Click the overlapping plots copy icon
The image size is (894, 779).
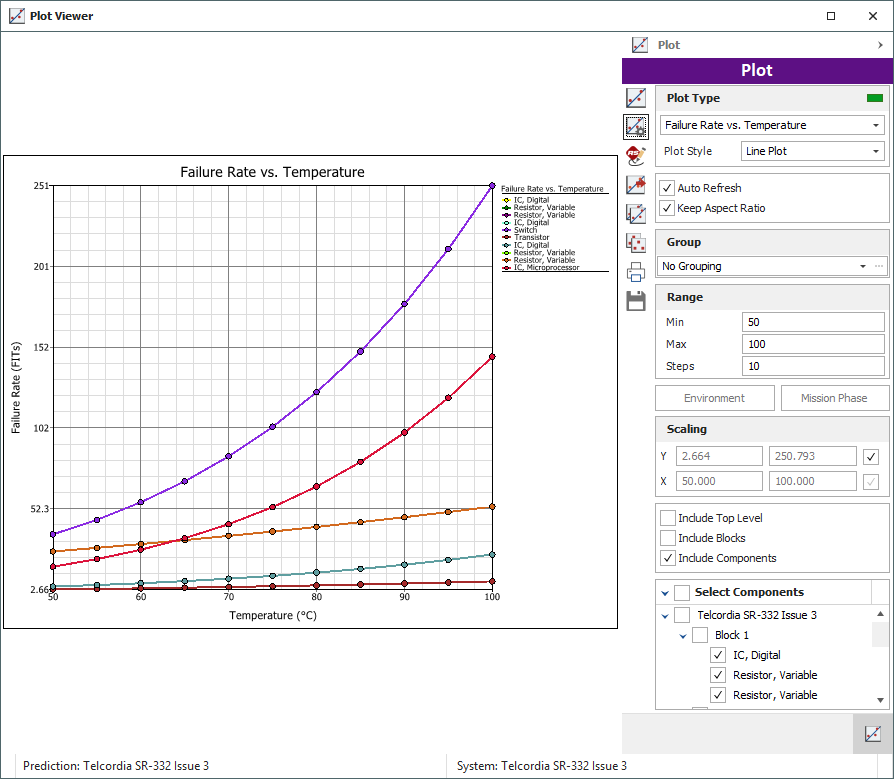pos(635,213)
